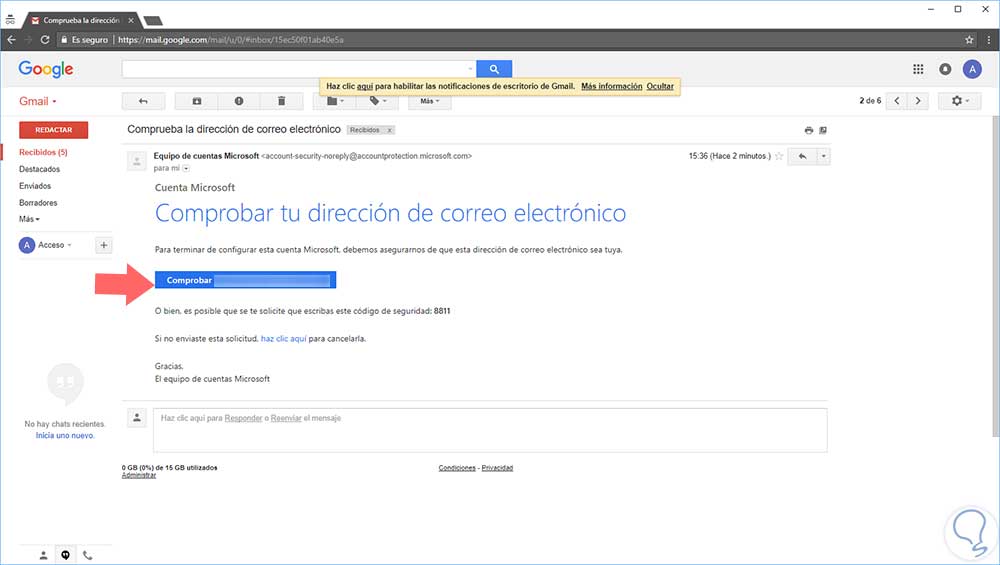Open message in new window icon

pos(823,130)
